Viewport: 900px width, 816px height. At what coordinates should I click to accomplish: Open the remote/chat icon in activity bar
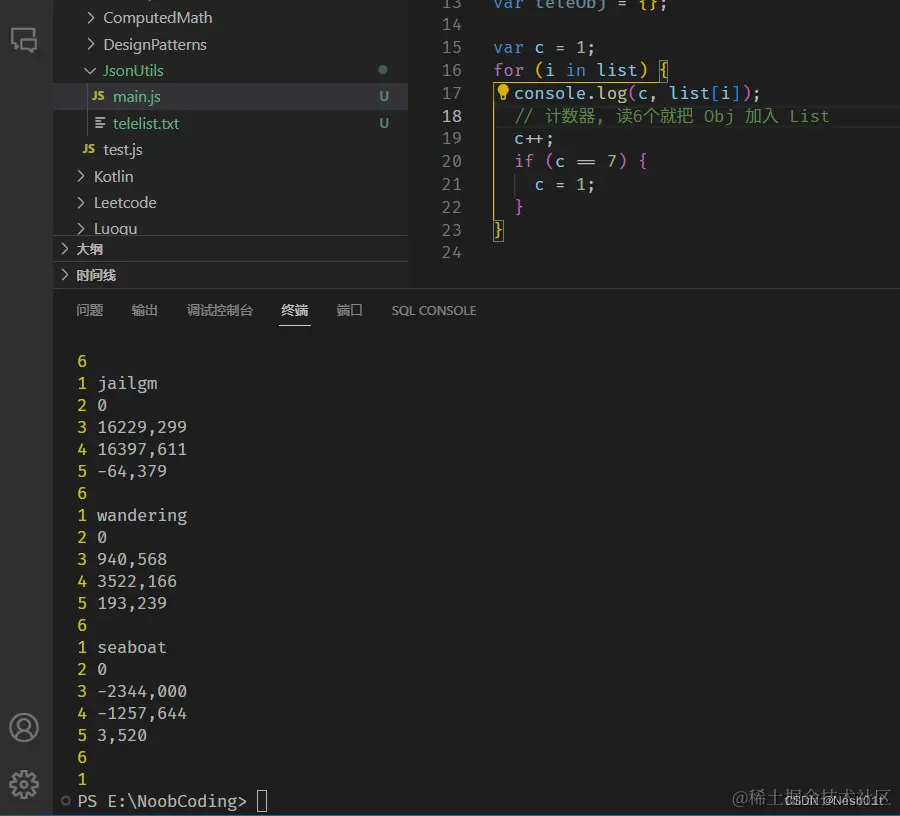(x=24, y=40)
